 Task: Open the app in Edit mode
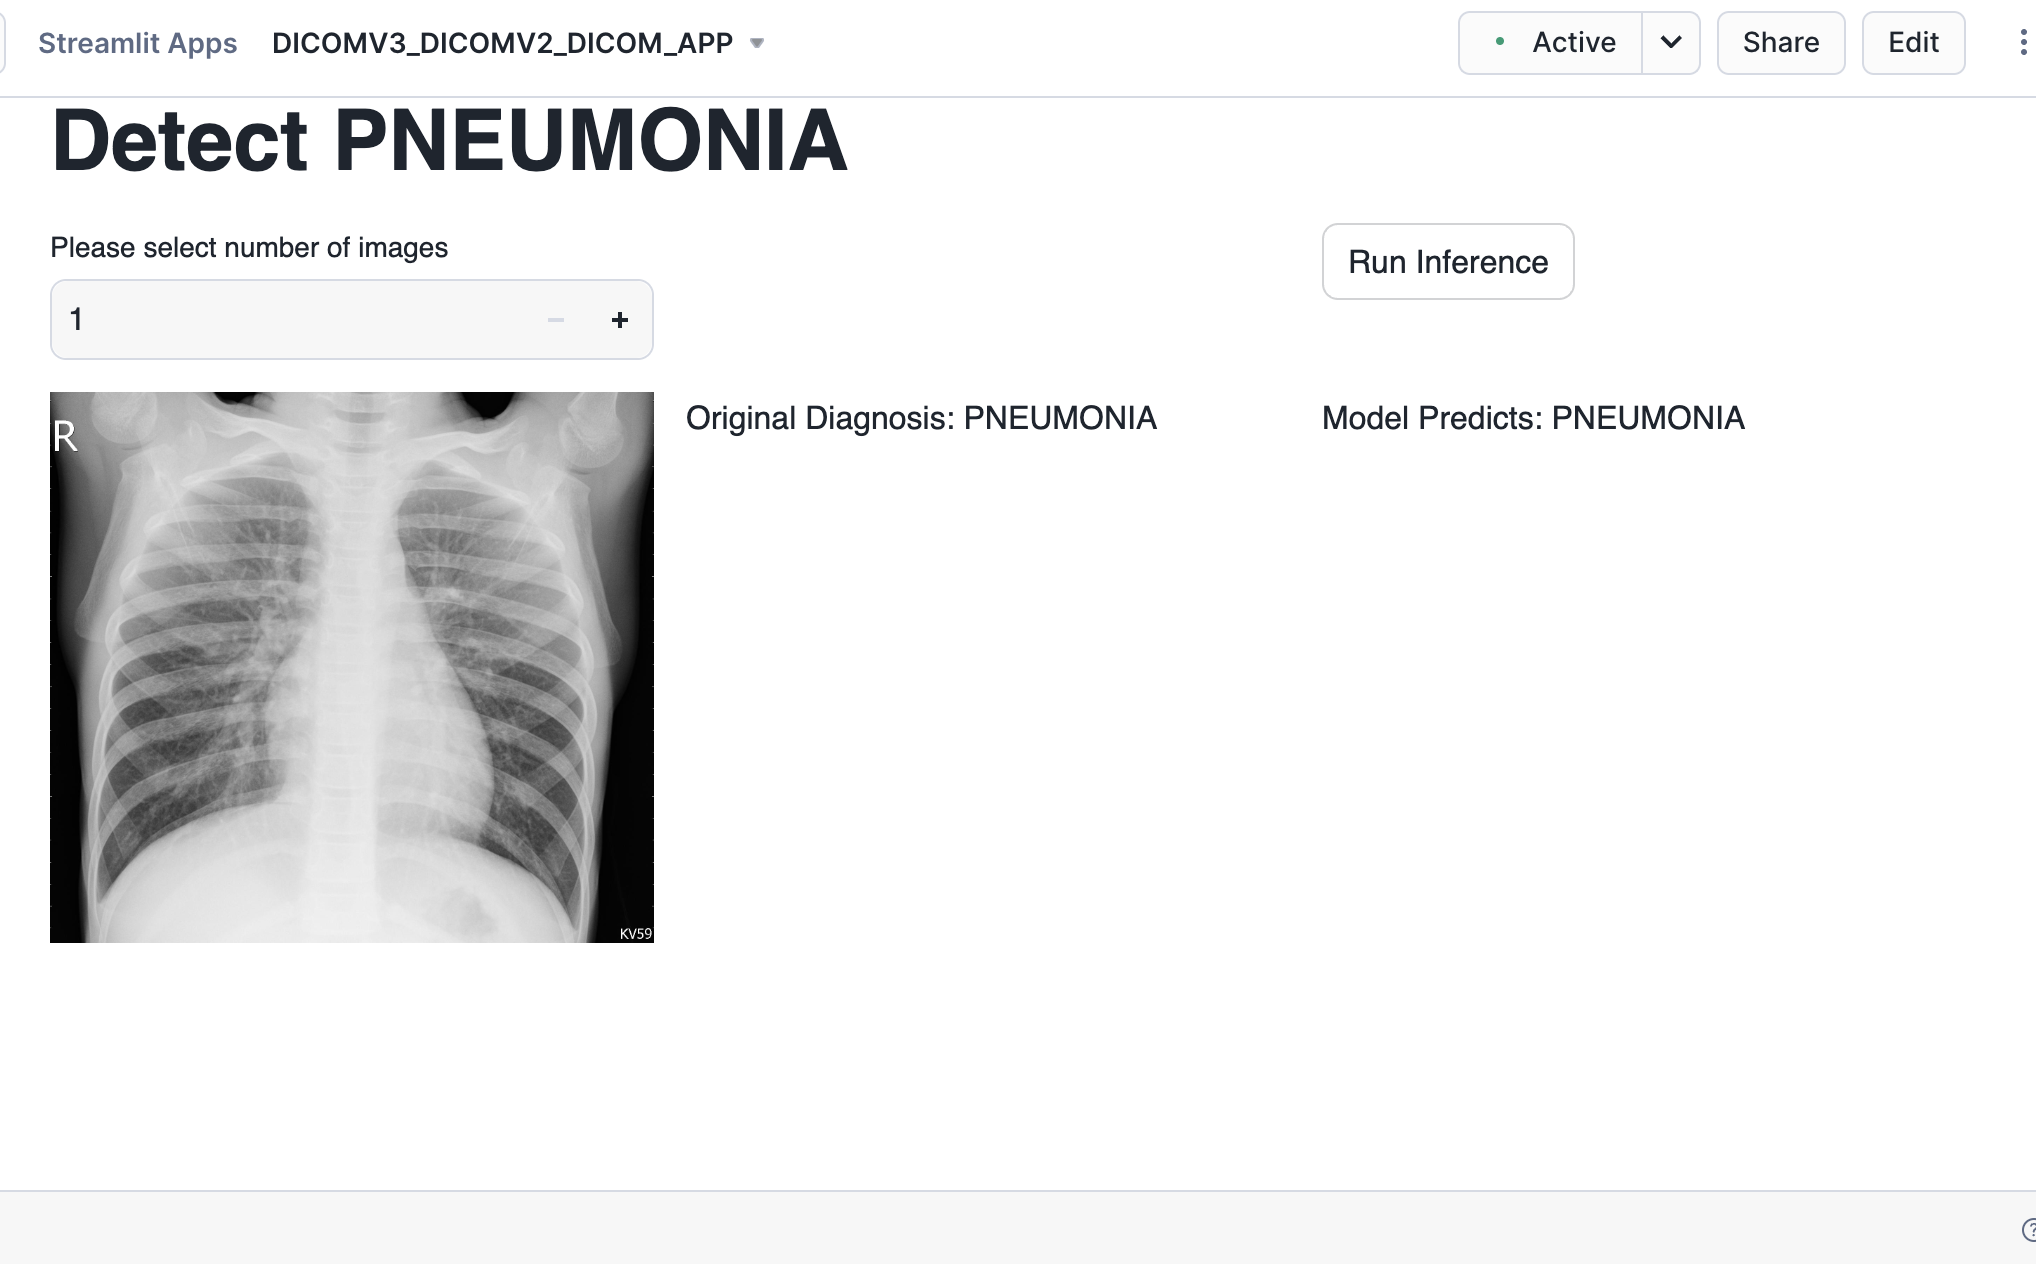1913,43
